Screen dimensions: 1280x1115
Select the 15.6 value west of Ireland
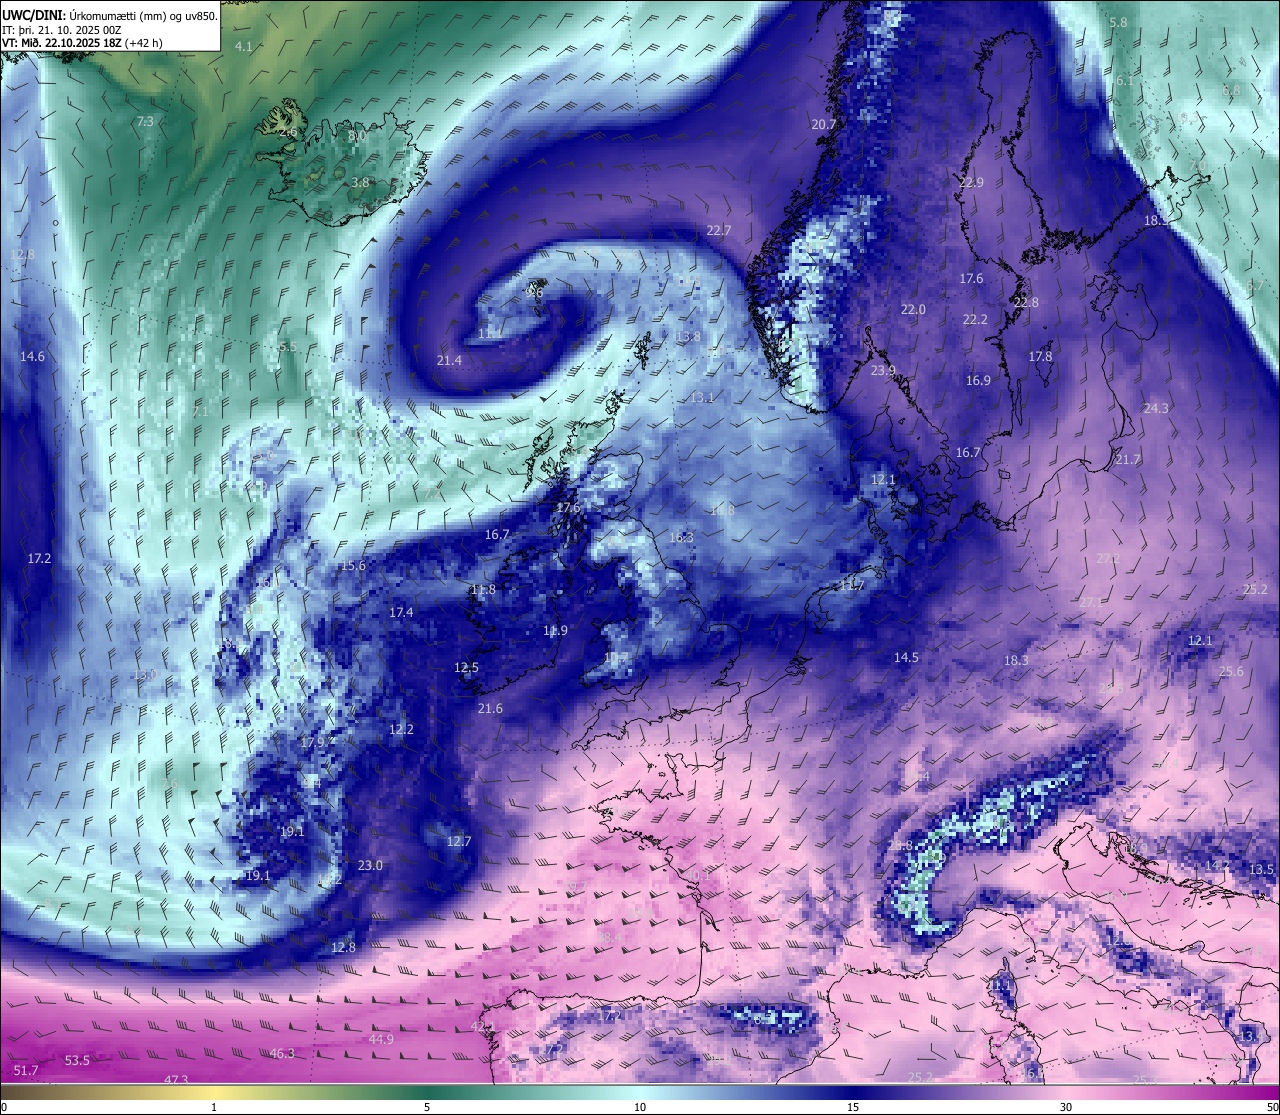(x=353, y=566)
